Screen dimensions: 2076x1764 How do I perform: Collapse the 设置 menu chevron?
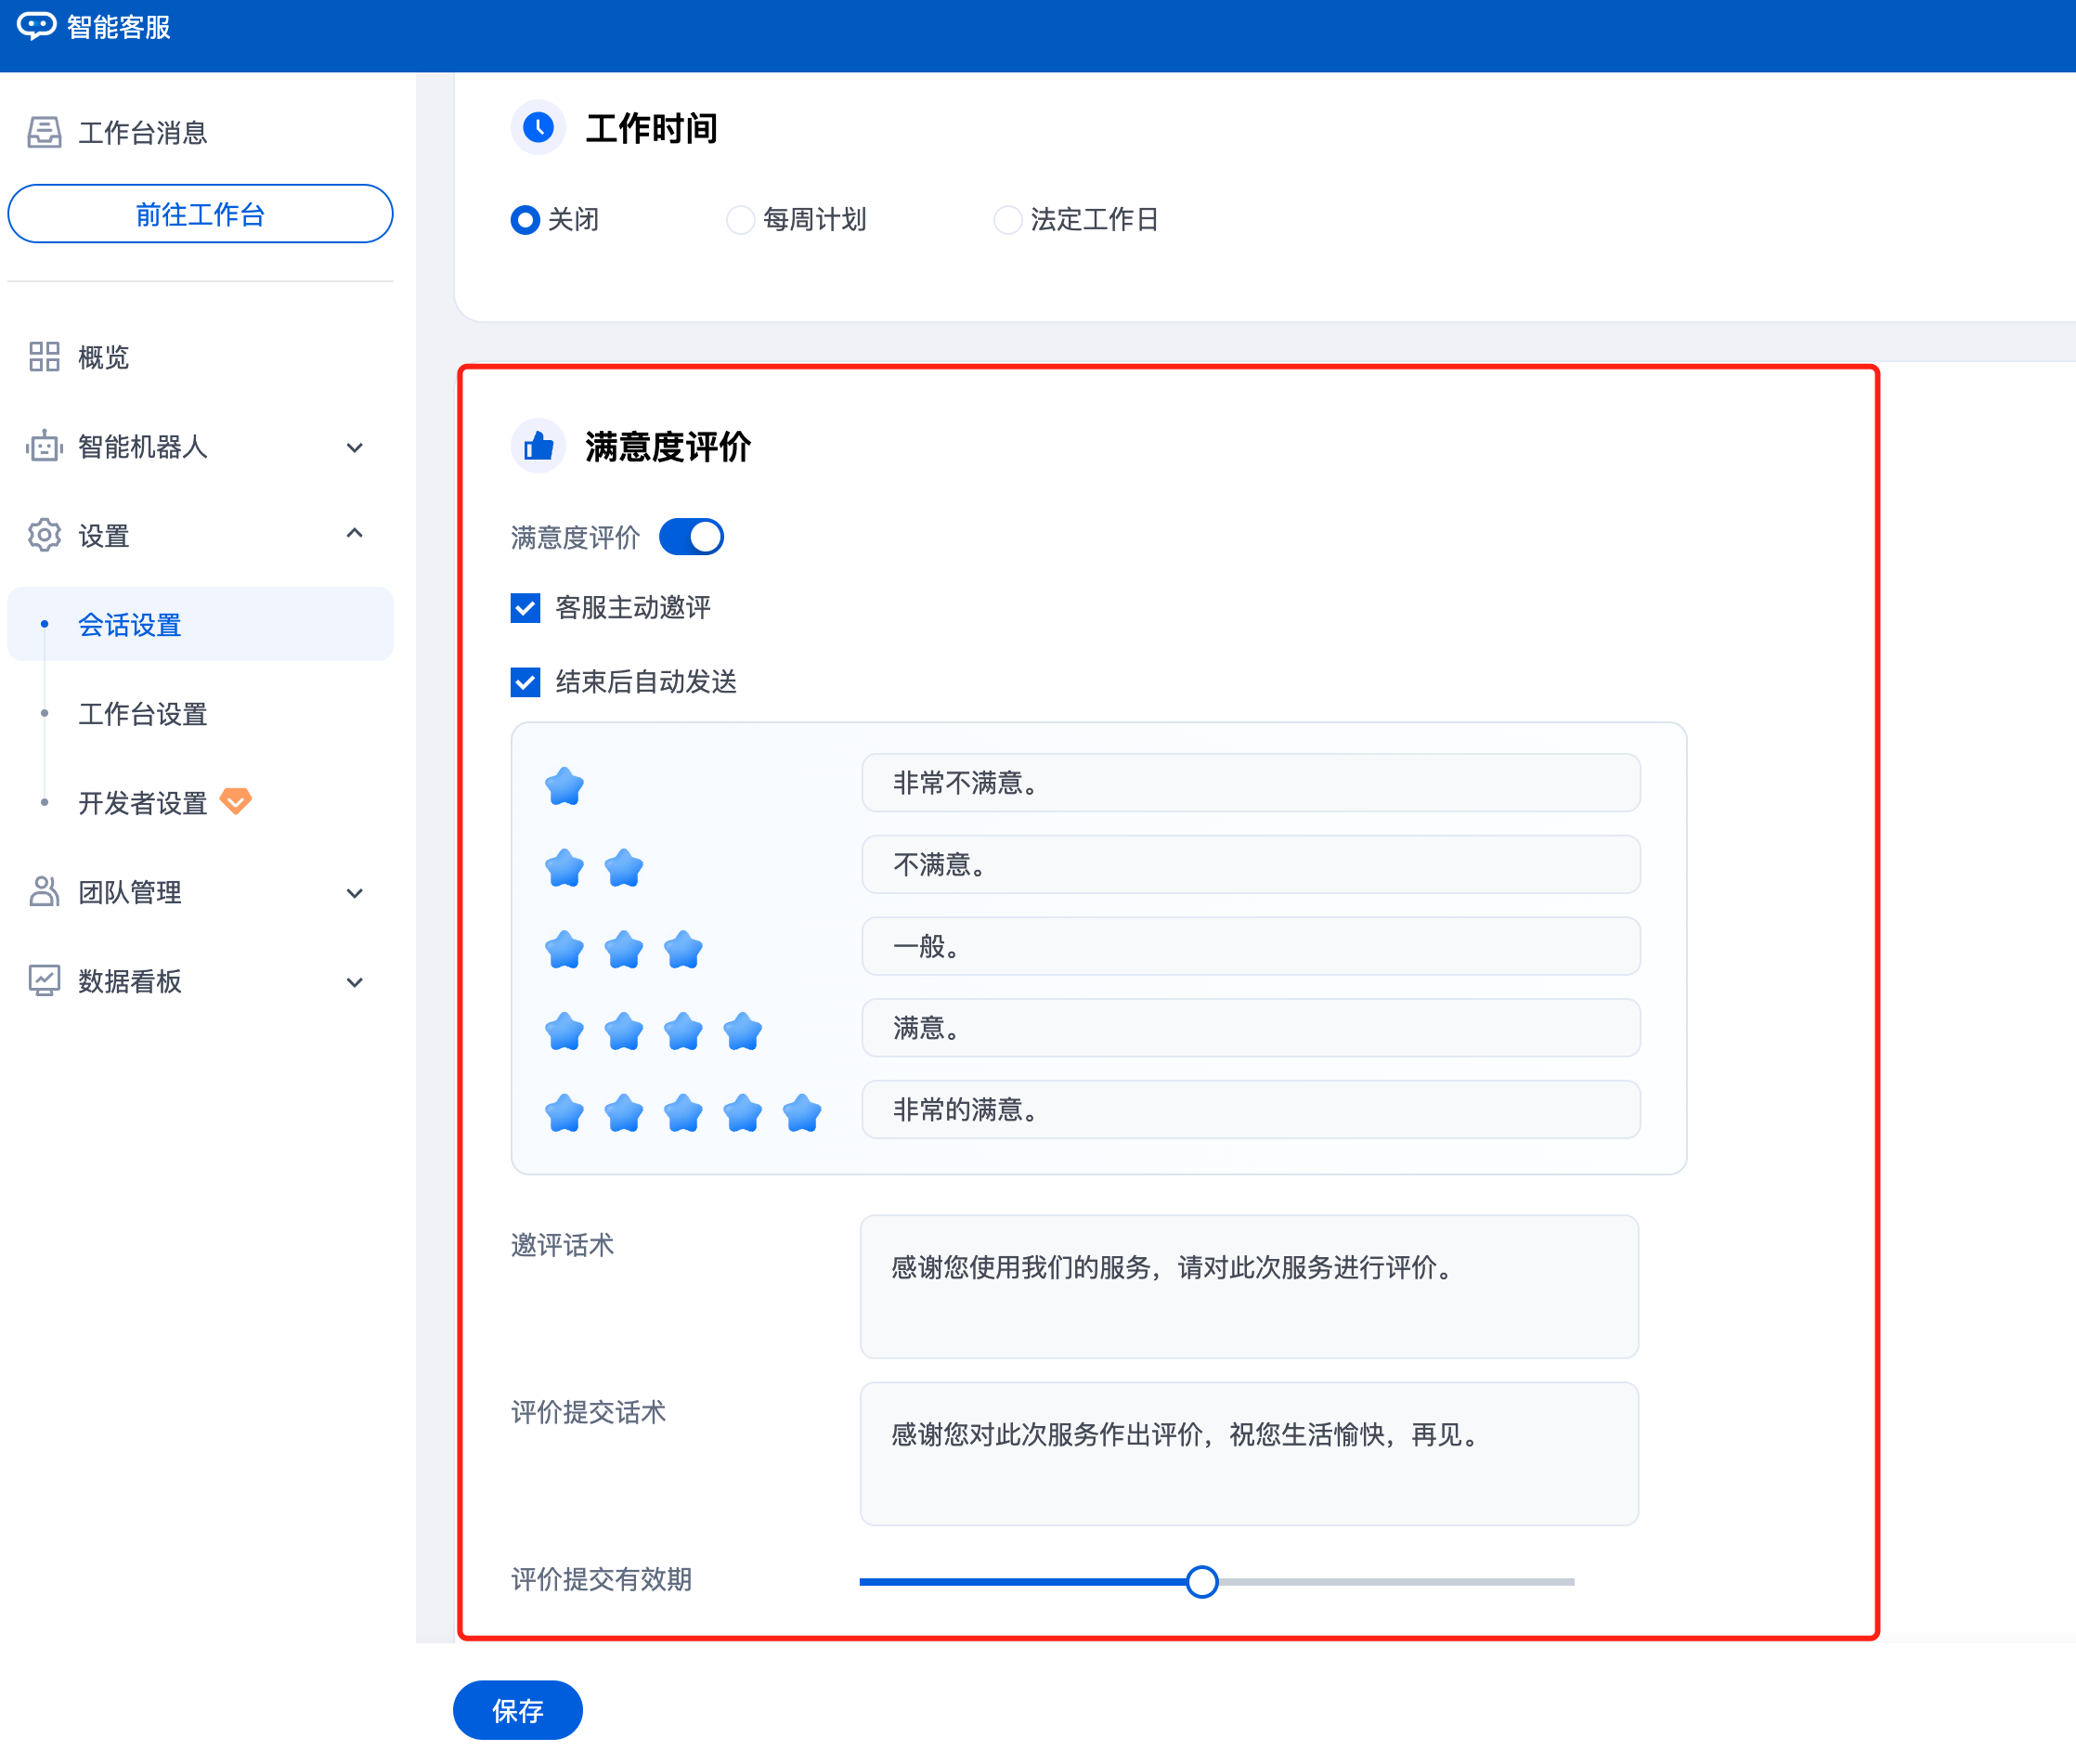point(354,534)
